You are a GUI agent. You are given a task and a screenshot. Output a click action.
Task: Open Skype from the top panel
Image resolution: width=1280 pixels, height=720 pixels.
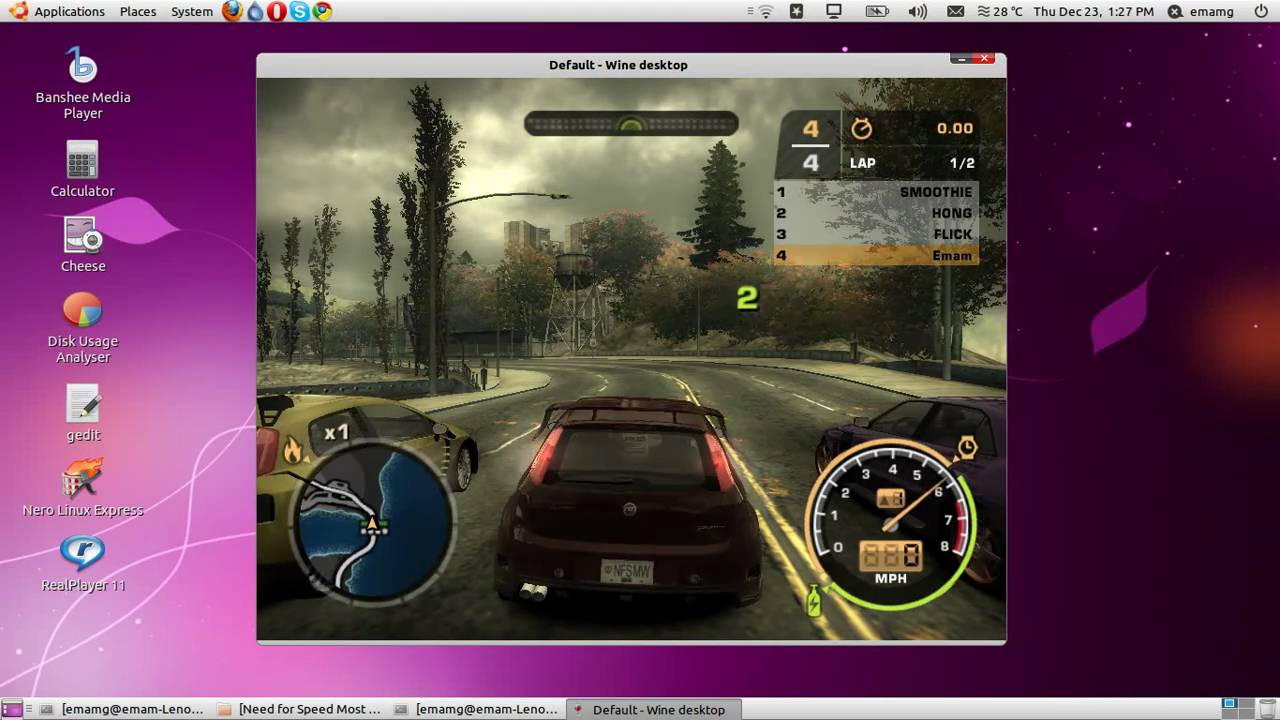click(x=299, y=11)
